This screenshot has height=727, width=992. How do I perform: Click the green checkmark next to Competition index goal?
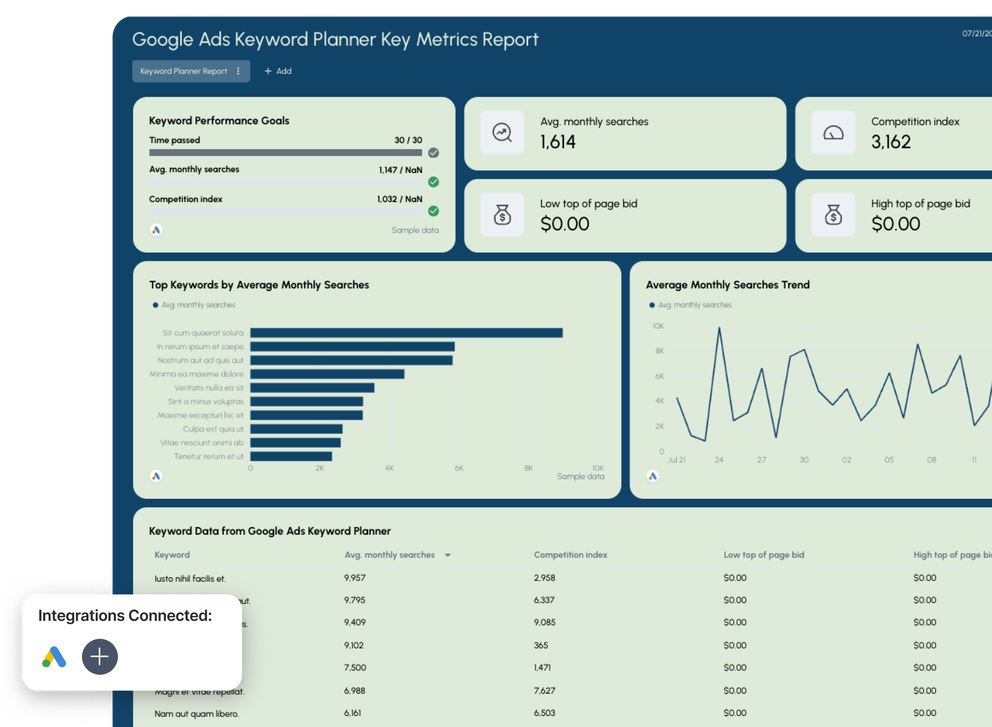(433, 211)
